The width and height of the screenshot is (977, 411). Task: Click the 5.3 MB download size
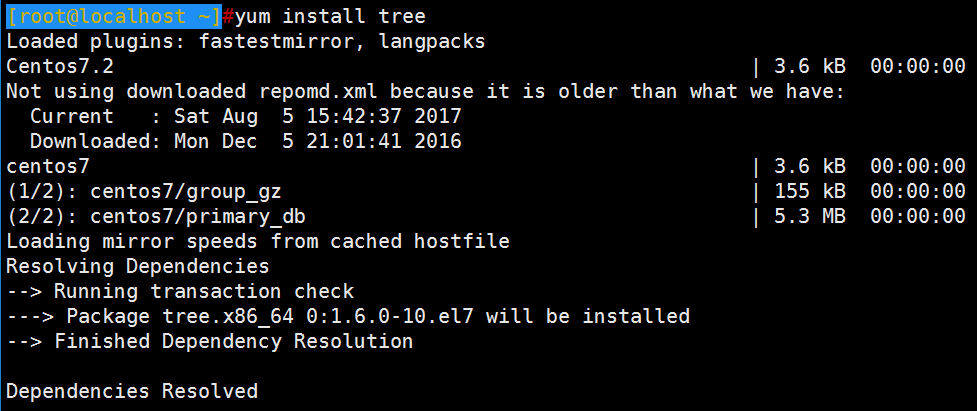coord(809,215)
